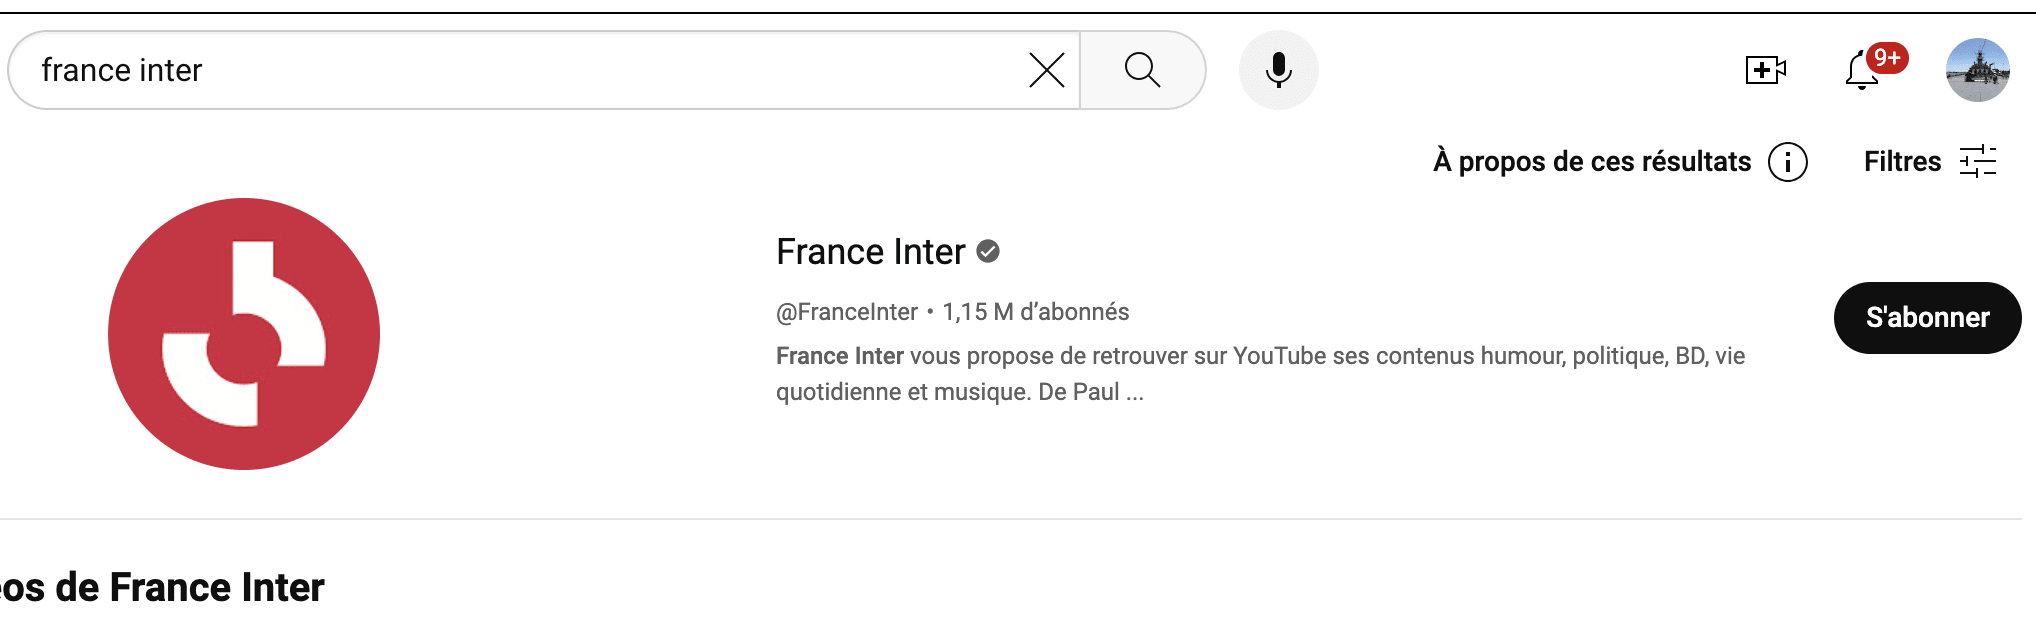Subscribe with the S'abonner button
The height and width of the screenshot is (636, 2036).
coord(1927,317)
